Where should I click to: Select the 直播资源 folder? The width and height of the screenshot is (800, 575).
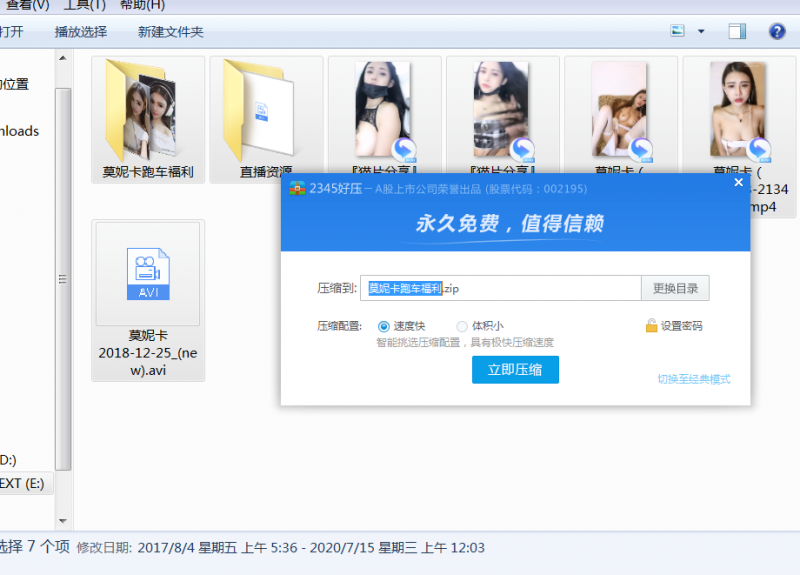pos(266,120)
